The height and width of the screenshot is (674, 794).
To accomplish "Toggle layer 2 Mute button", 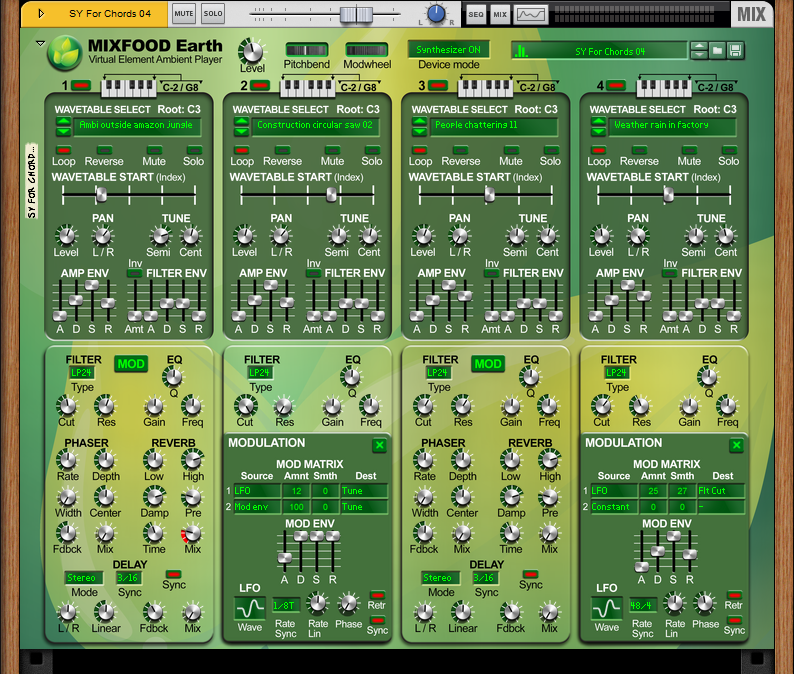I will tap(332, 150).
